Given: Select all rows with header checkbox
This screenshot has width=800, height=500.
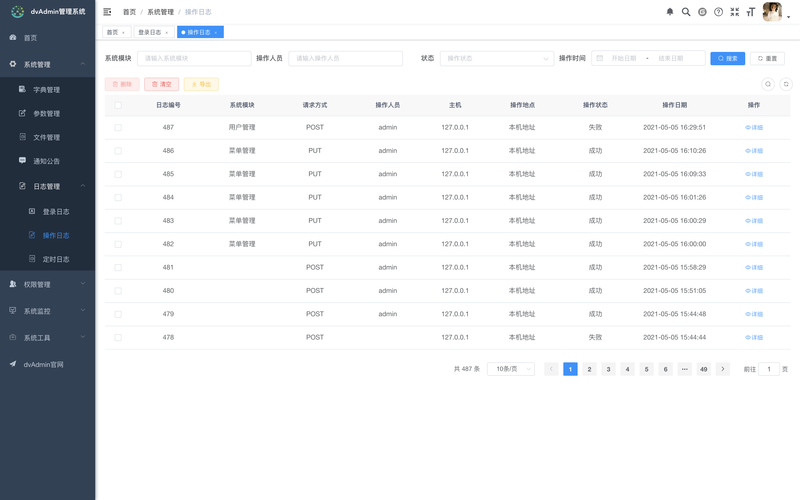Looking at the screenshot, I should [118, 105].
